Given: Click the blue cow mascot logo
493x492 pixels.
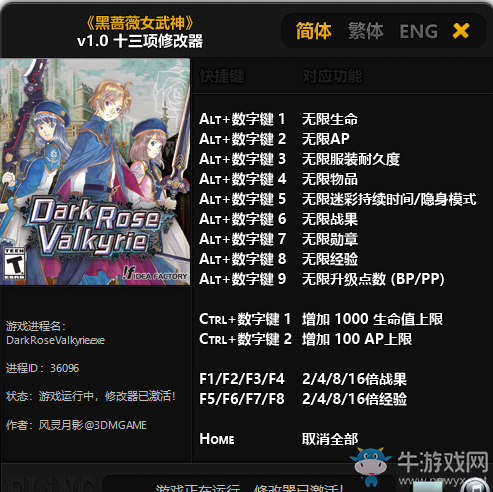Looking at the screenshot, I should point(371,465).
